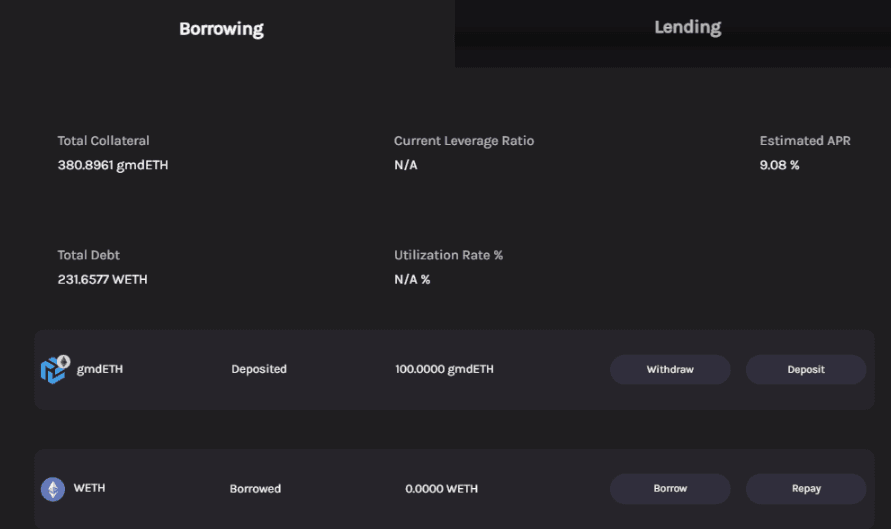Click the Total Collateral value 380.8961 gmdETH
This screenshot has height=529, width=891.
(113, 165)
